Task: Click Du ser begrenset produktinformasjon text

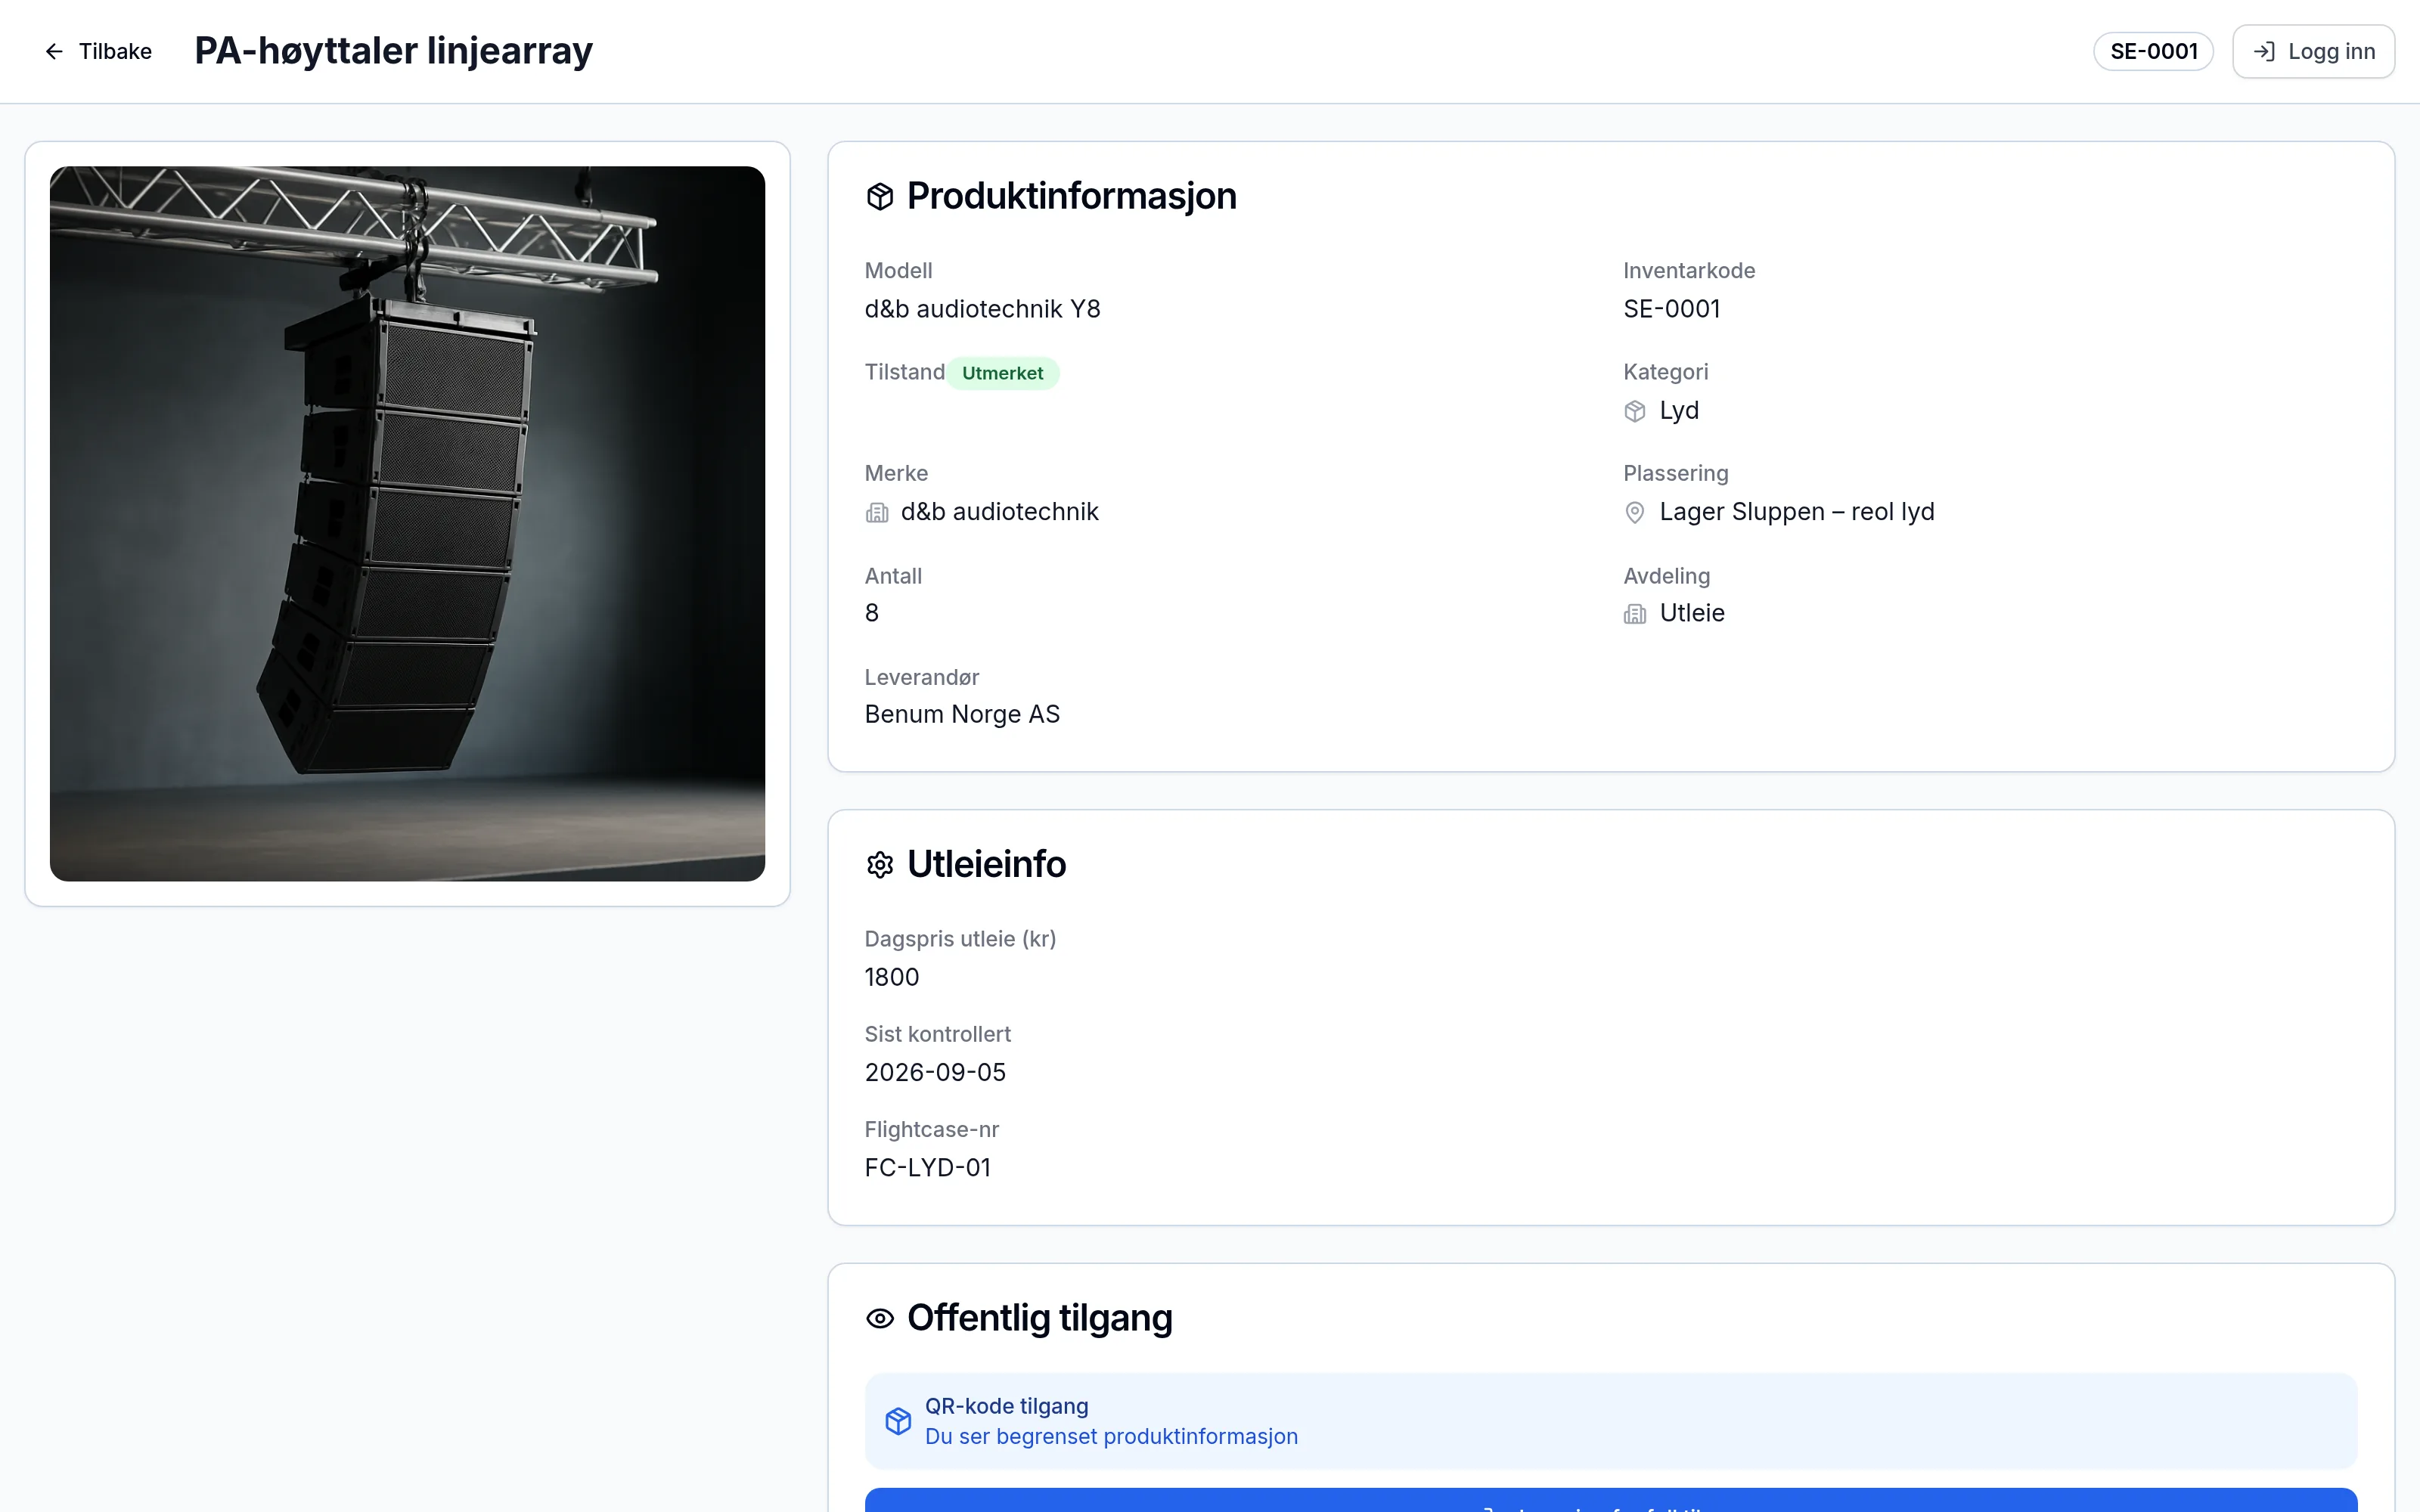Action: tap(1111, 1436)
